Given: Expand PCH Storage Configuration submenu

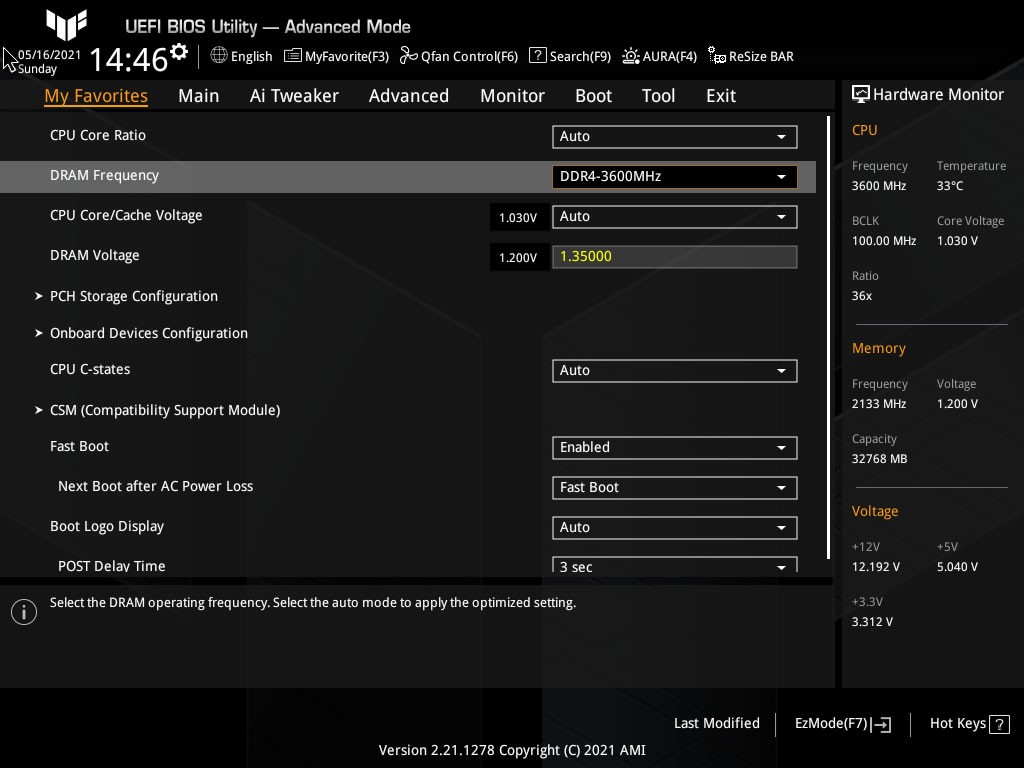Looking at the screenshot, I should pos(133,296).
